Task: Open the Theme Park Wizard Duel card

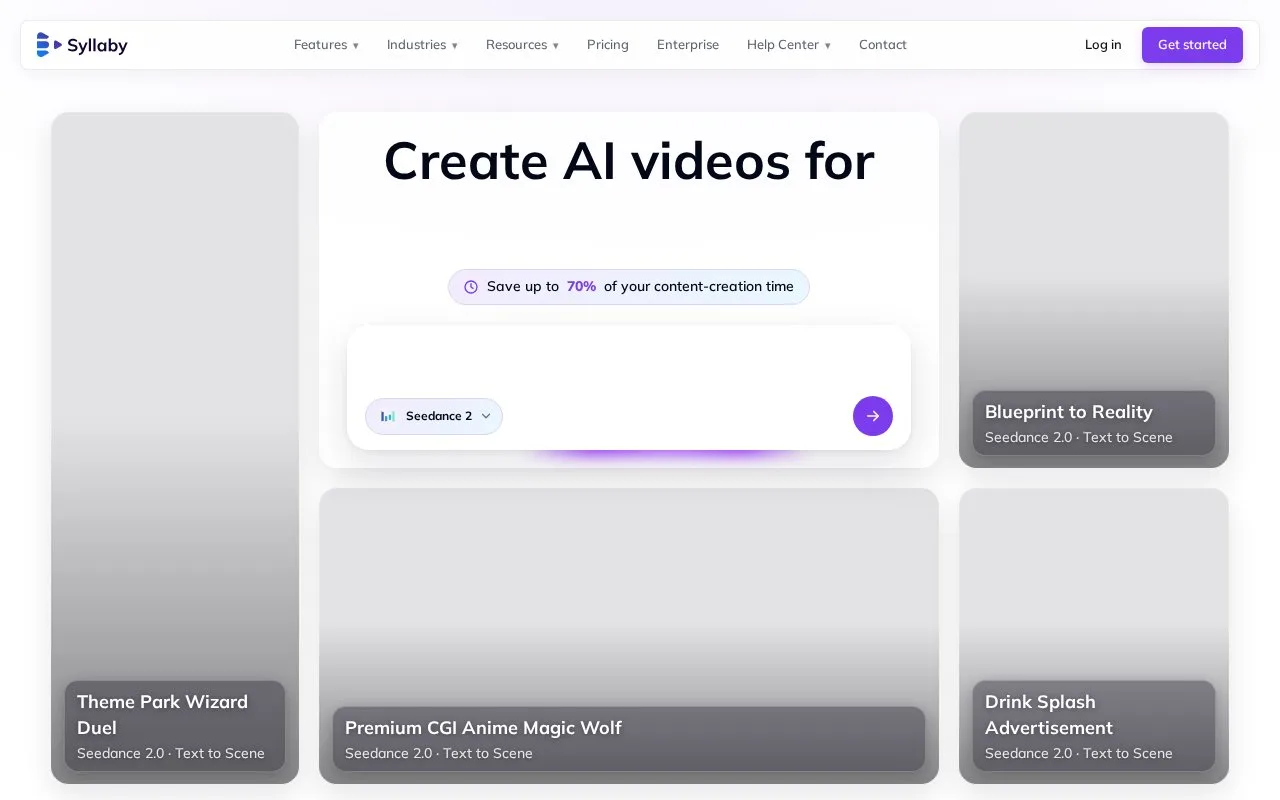Action: pos(175,448)
